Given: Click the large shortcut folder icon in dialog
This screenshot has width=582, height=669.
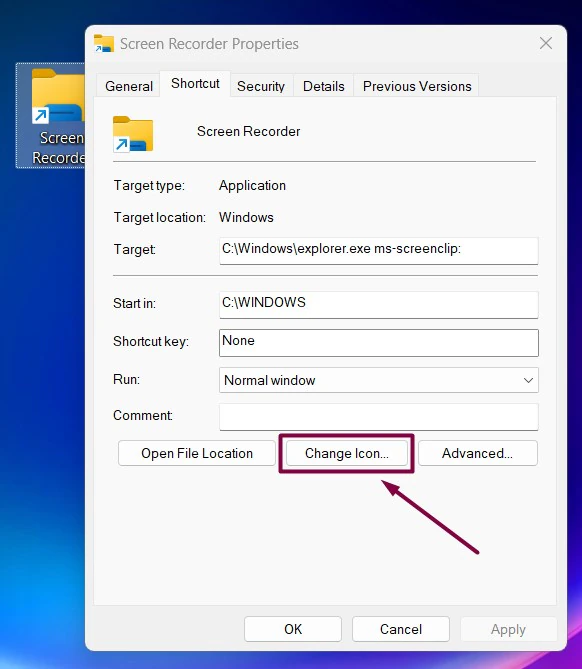Looking at the screenshot, I should [x=133, y=134].
